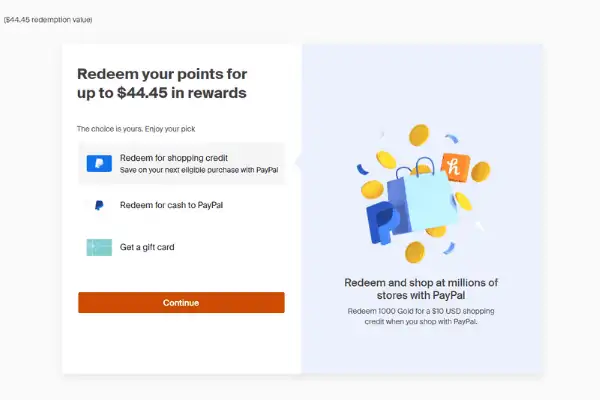Click the teal gift card icon
This screenshot has height=400, width=600.
pyautogui.click(x=99, y=247)
